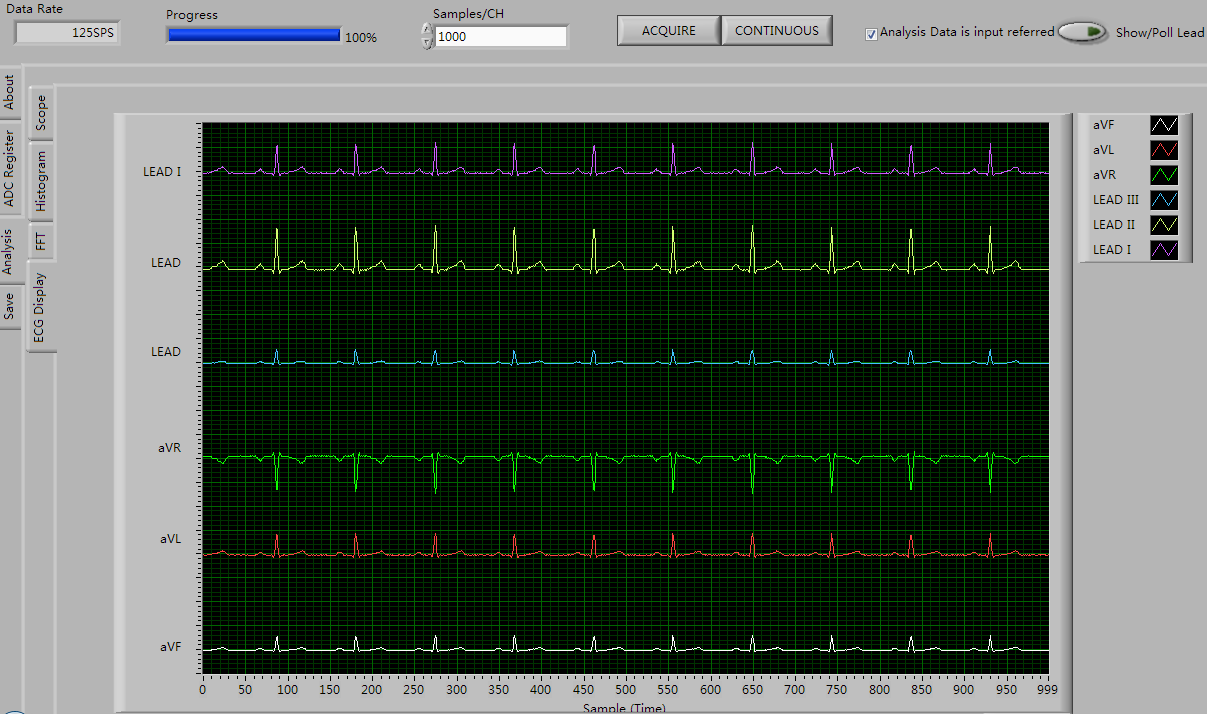Viewport: 1207px width, 714px height.
Task: Toggle the Show/Poll Lead switch
Action: point(1084,32)
